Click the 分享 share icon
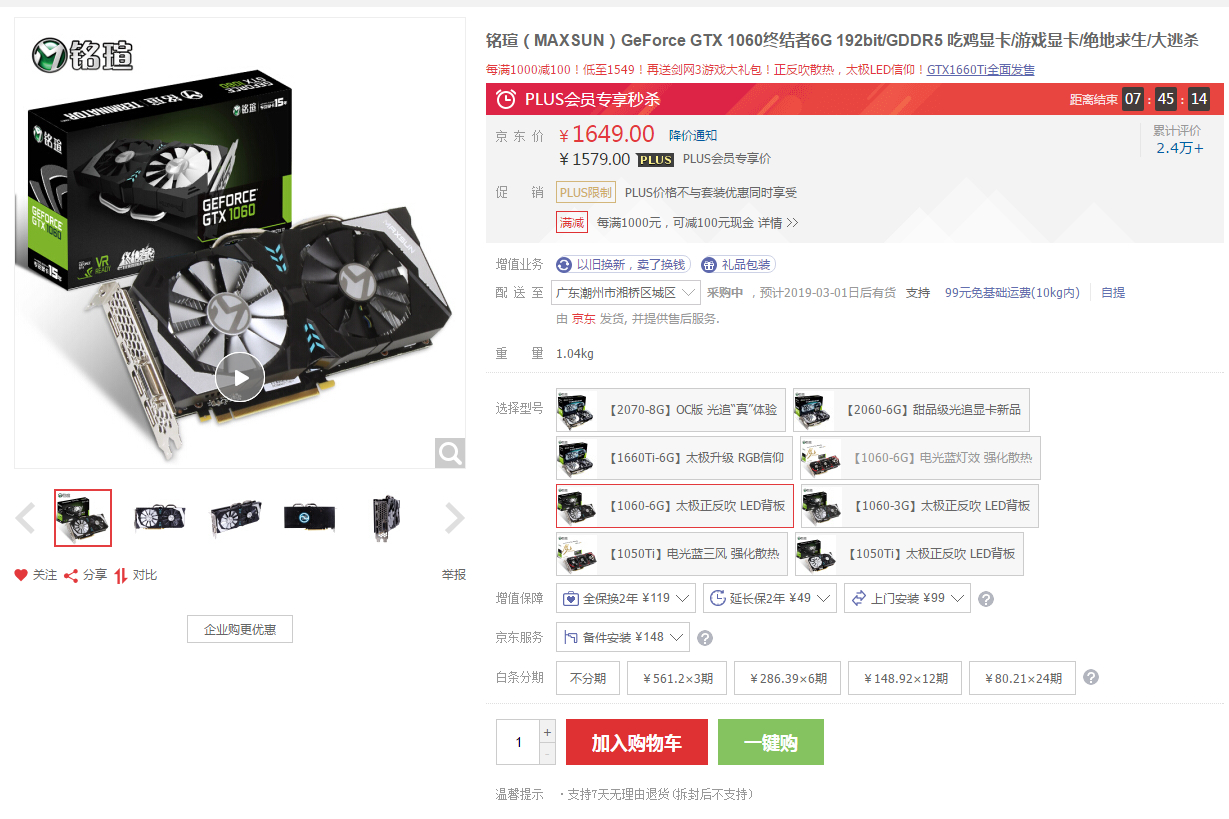 (x=71, y=575)
